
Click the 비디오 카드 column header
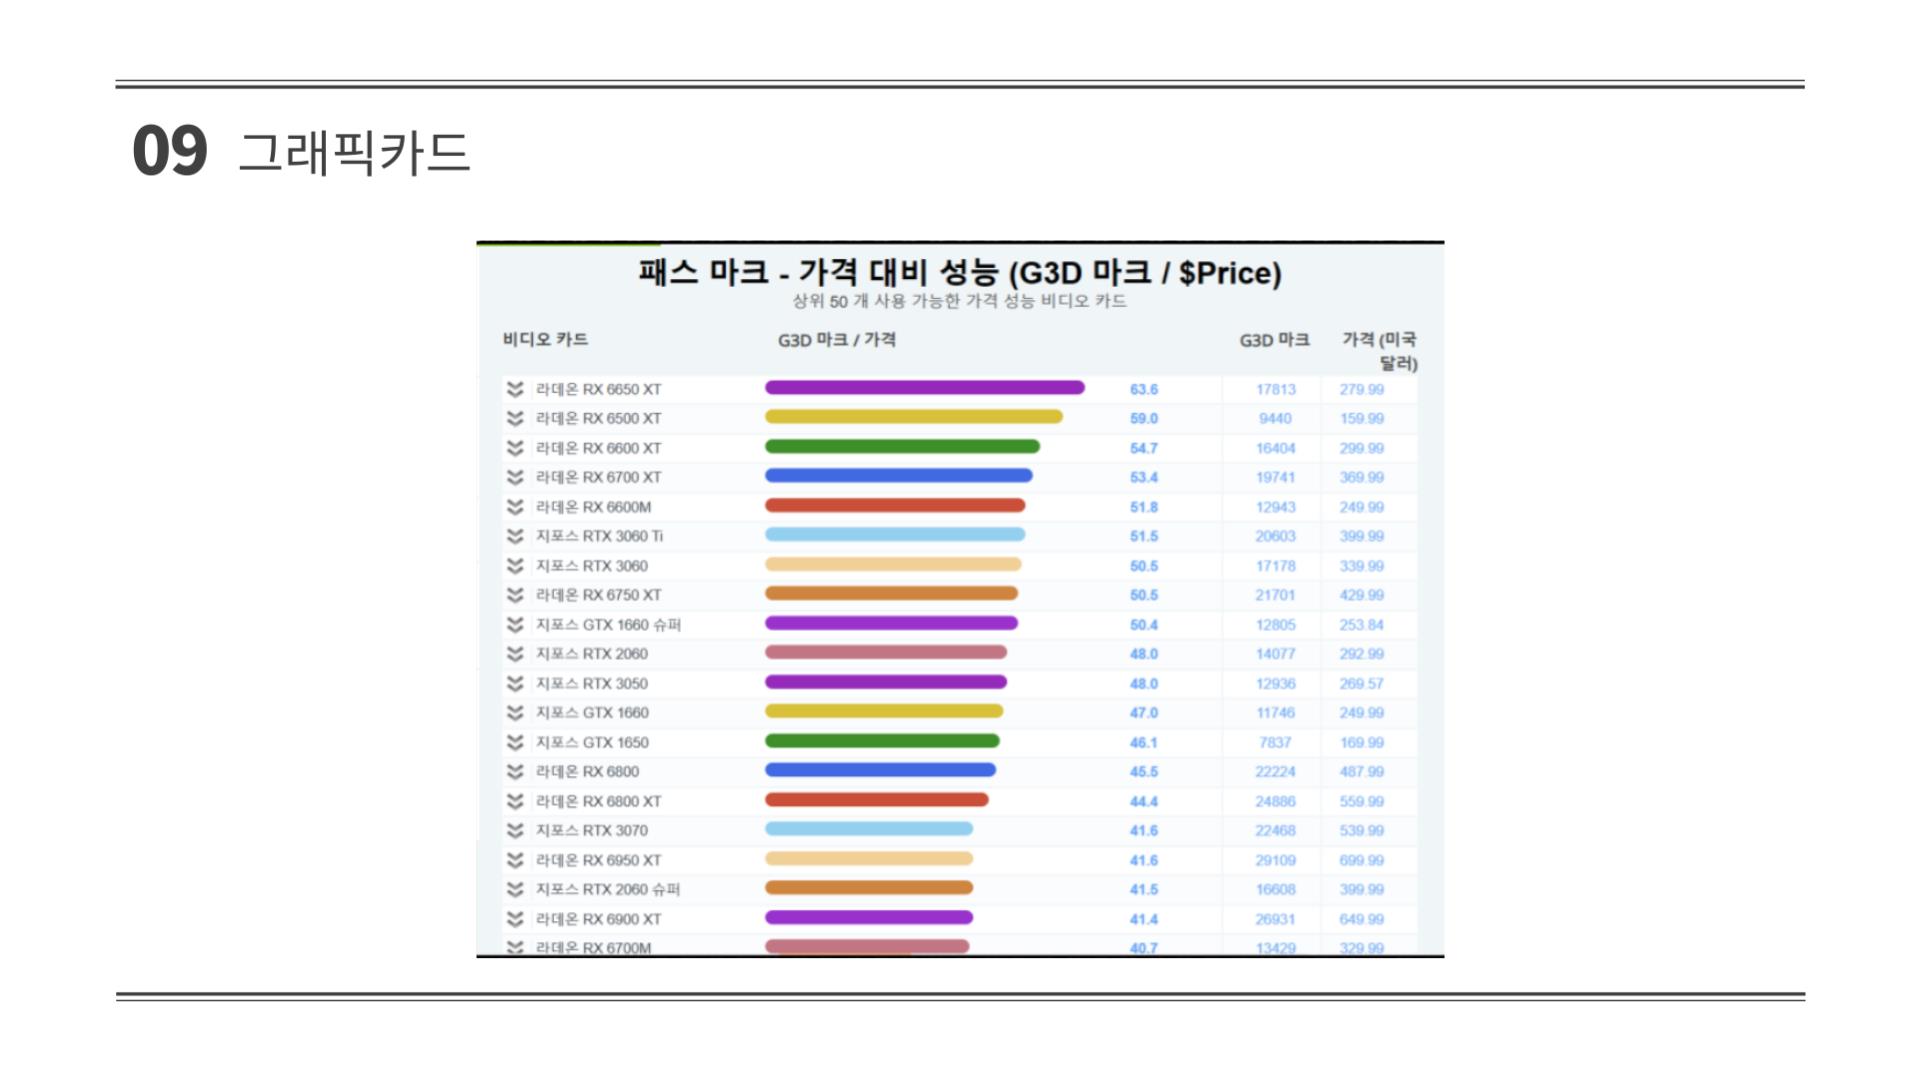coord(545,340)
